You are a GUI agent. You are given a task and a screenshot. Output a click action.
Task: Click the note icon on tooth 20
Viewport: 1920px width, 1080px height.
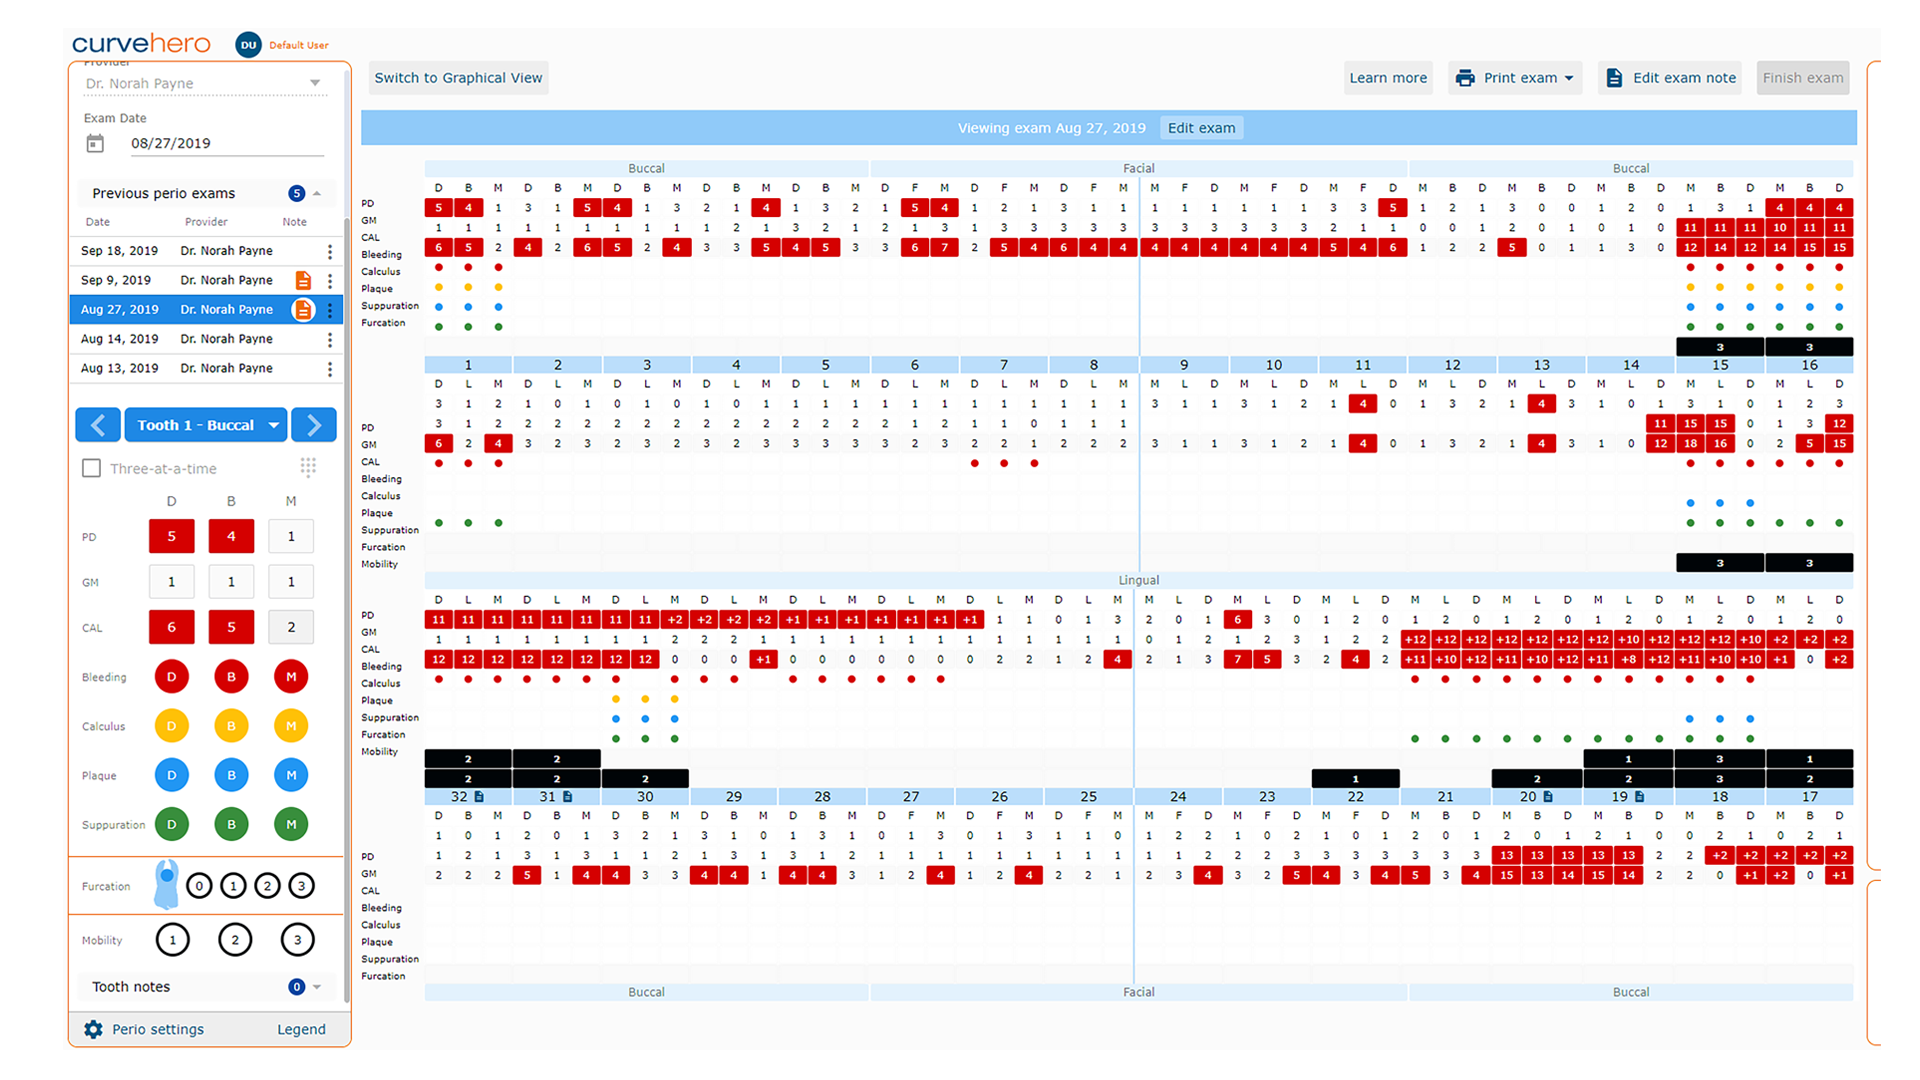pos(1548,797)
